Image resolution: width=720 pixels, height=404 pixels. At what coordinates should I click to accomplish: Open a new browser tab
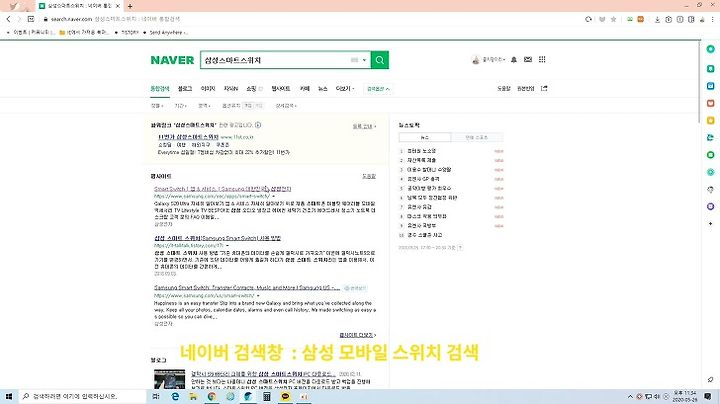pos(130,6)
